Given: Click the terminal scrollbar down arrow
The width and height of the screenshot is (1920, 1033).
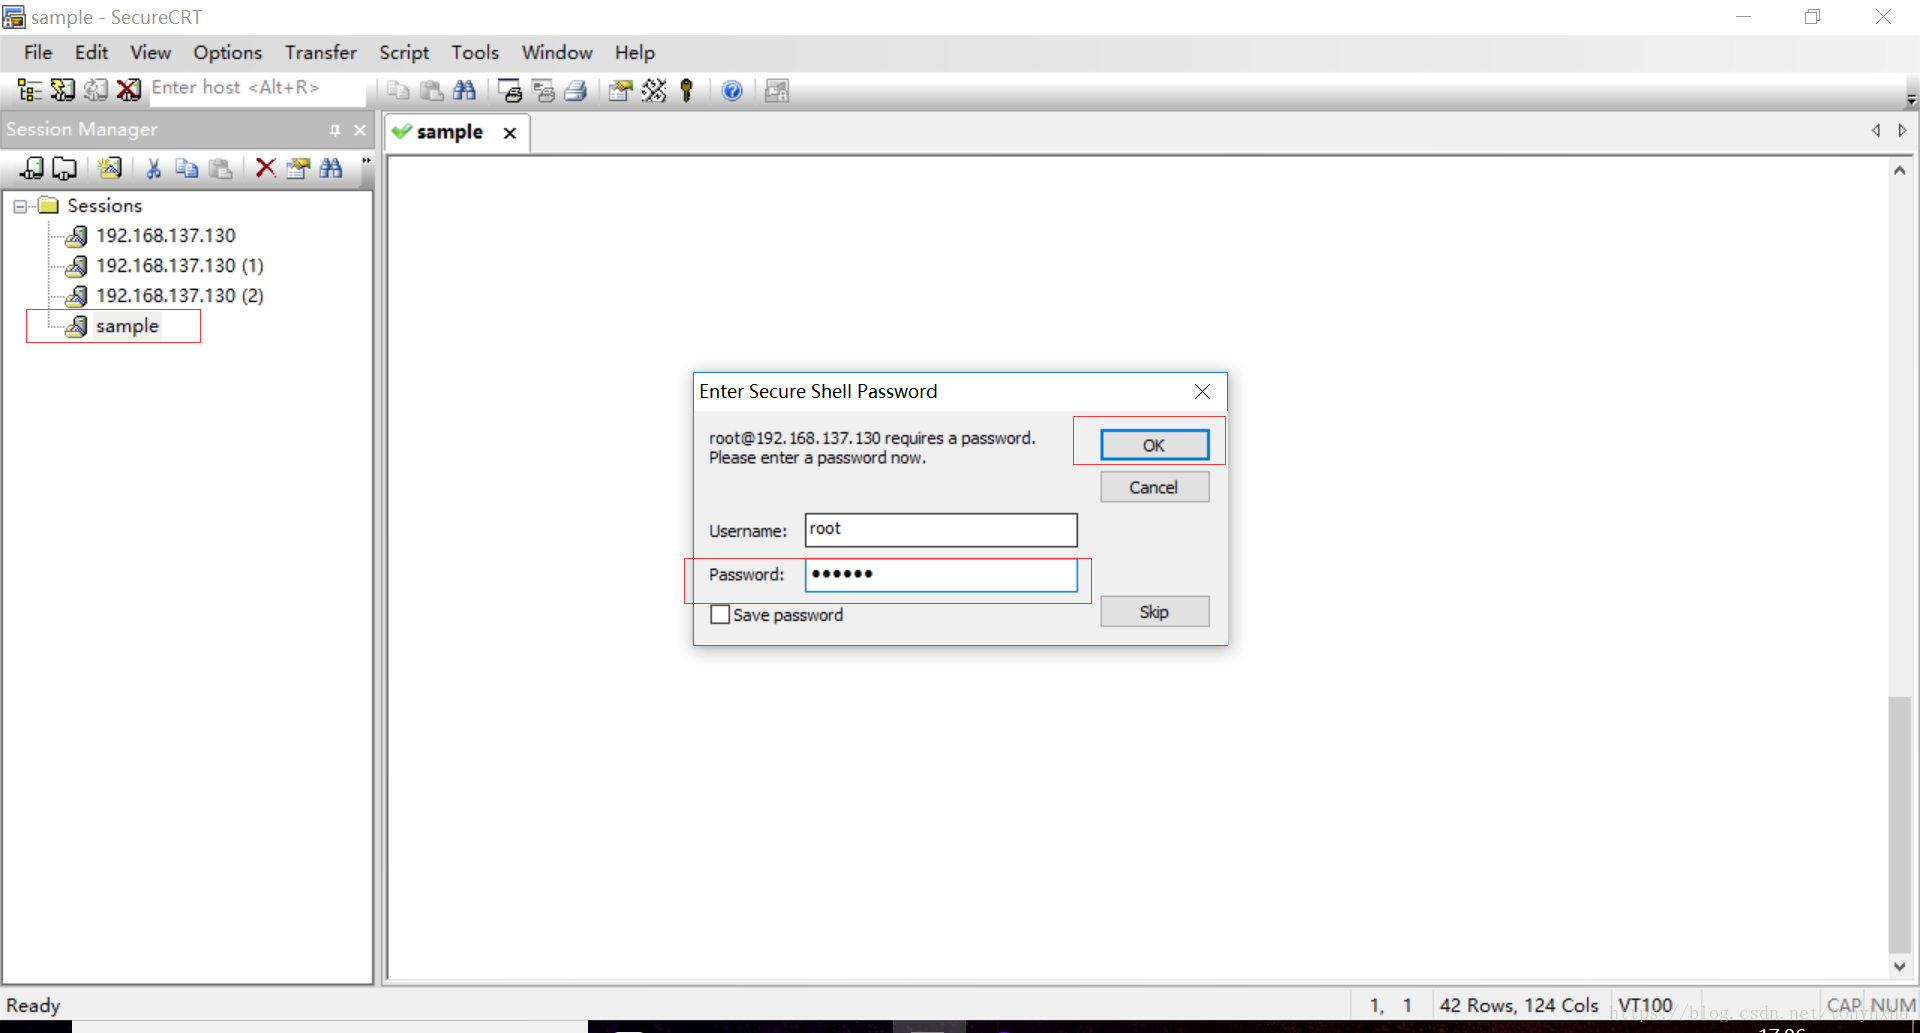Looking at the screenshot, I should [x=1899, y=967].
